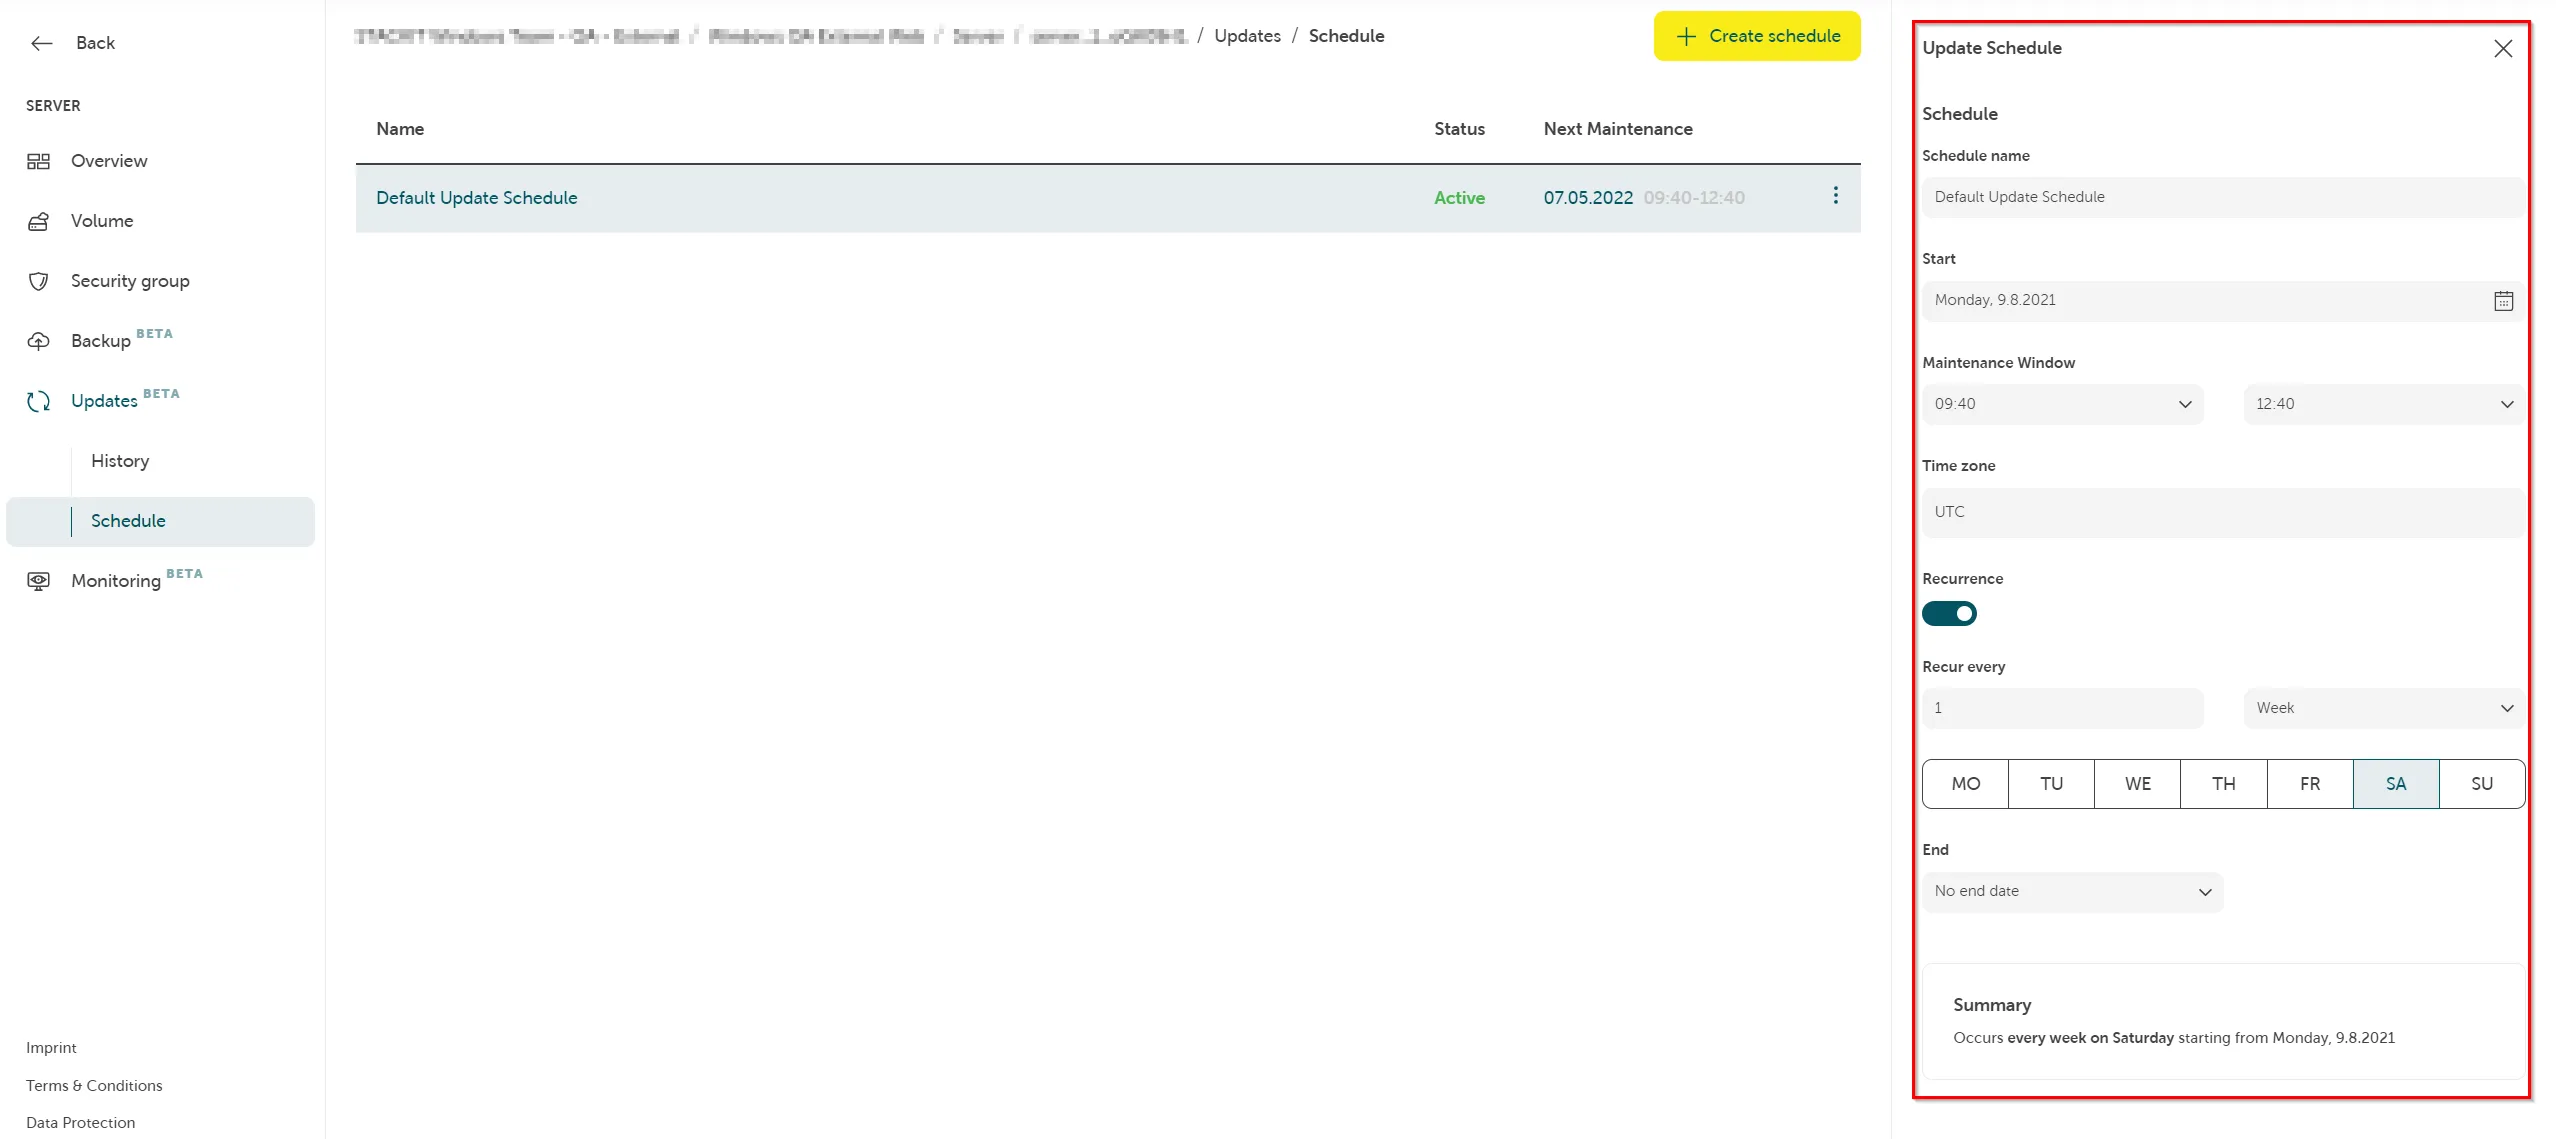This screenshot has height=1139, width=2556.
Task: Open the calendar picker for Start date
Action: click(x=2503, y=300)
